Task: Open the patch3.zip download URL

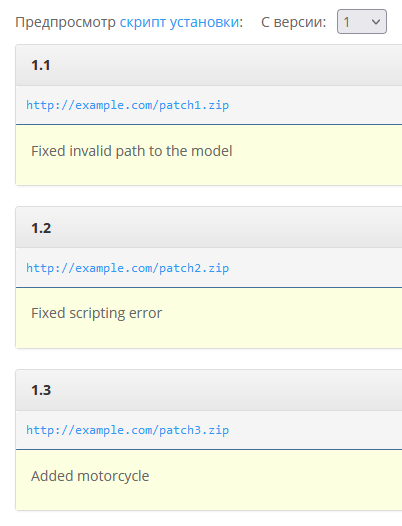Action: pos(128,430)
